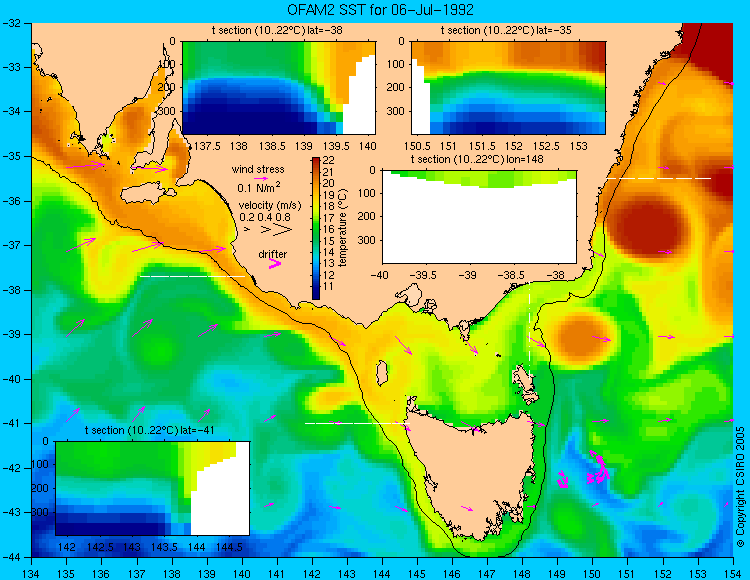Click the wind stress sample arrow in legend
The image size is (750, 580).
point(261,178)
